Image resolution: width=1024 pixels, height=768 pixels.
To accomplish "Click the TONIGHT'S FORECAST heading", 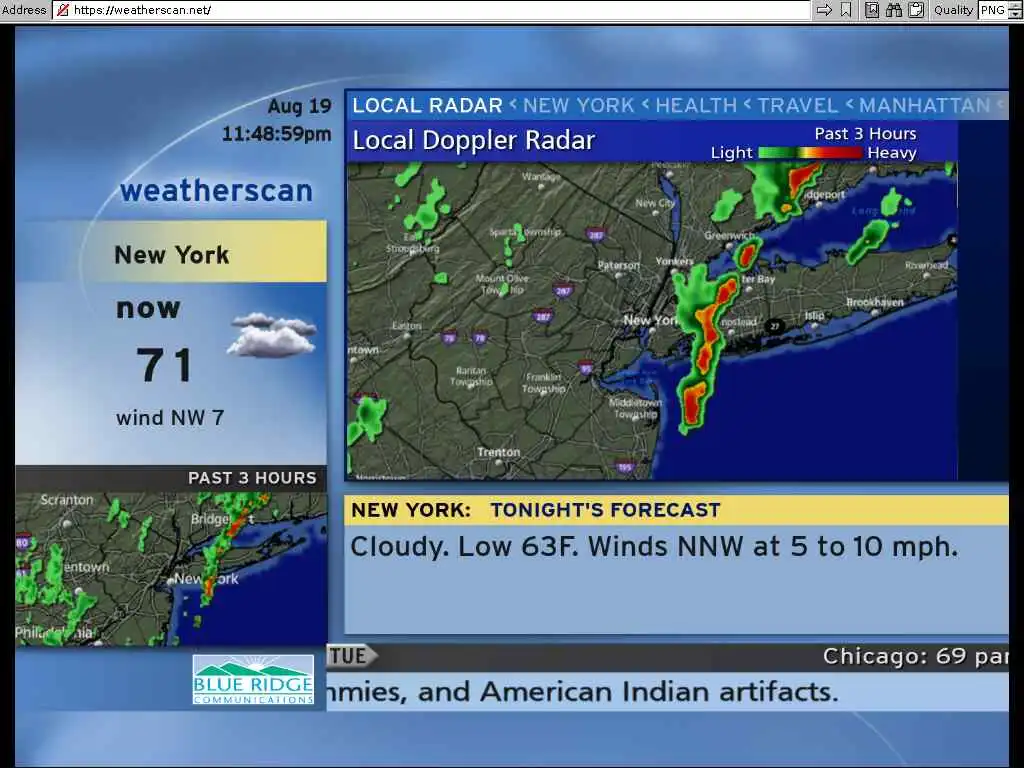I will tap(605, 510).
